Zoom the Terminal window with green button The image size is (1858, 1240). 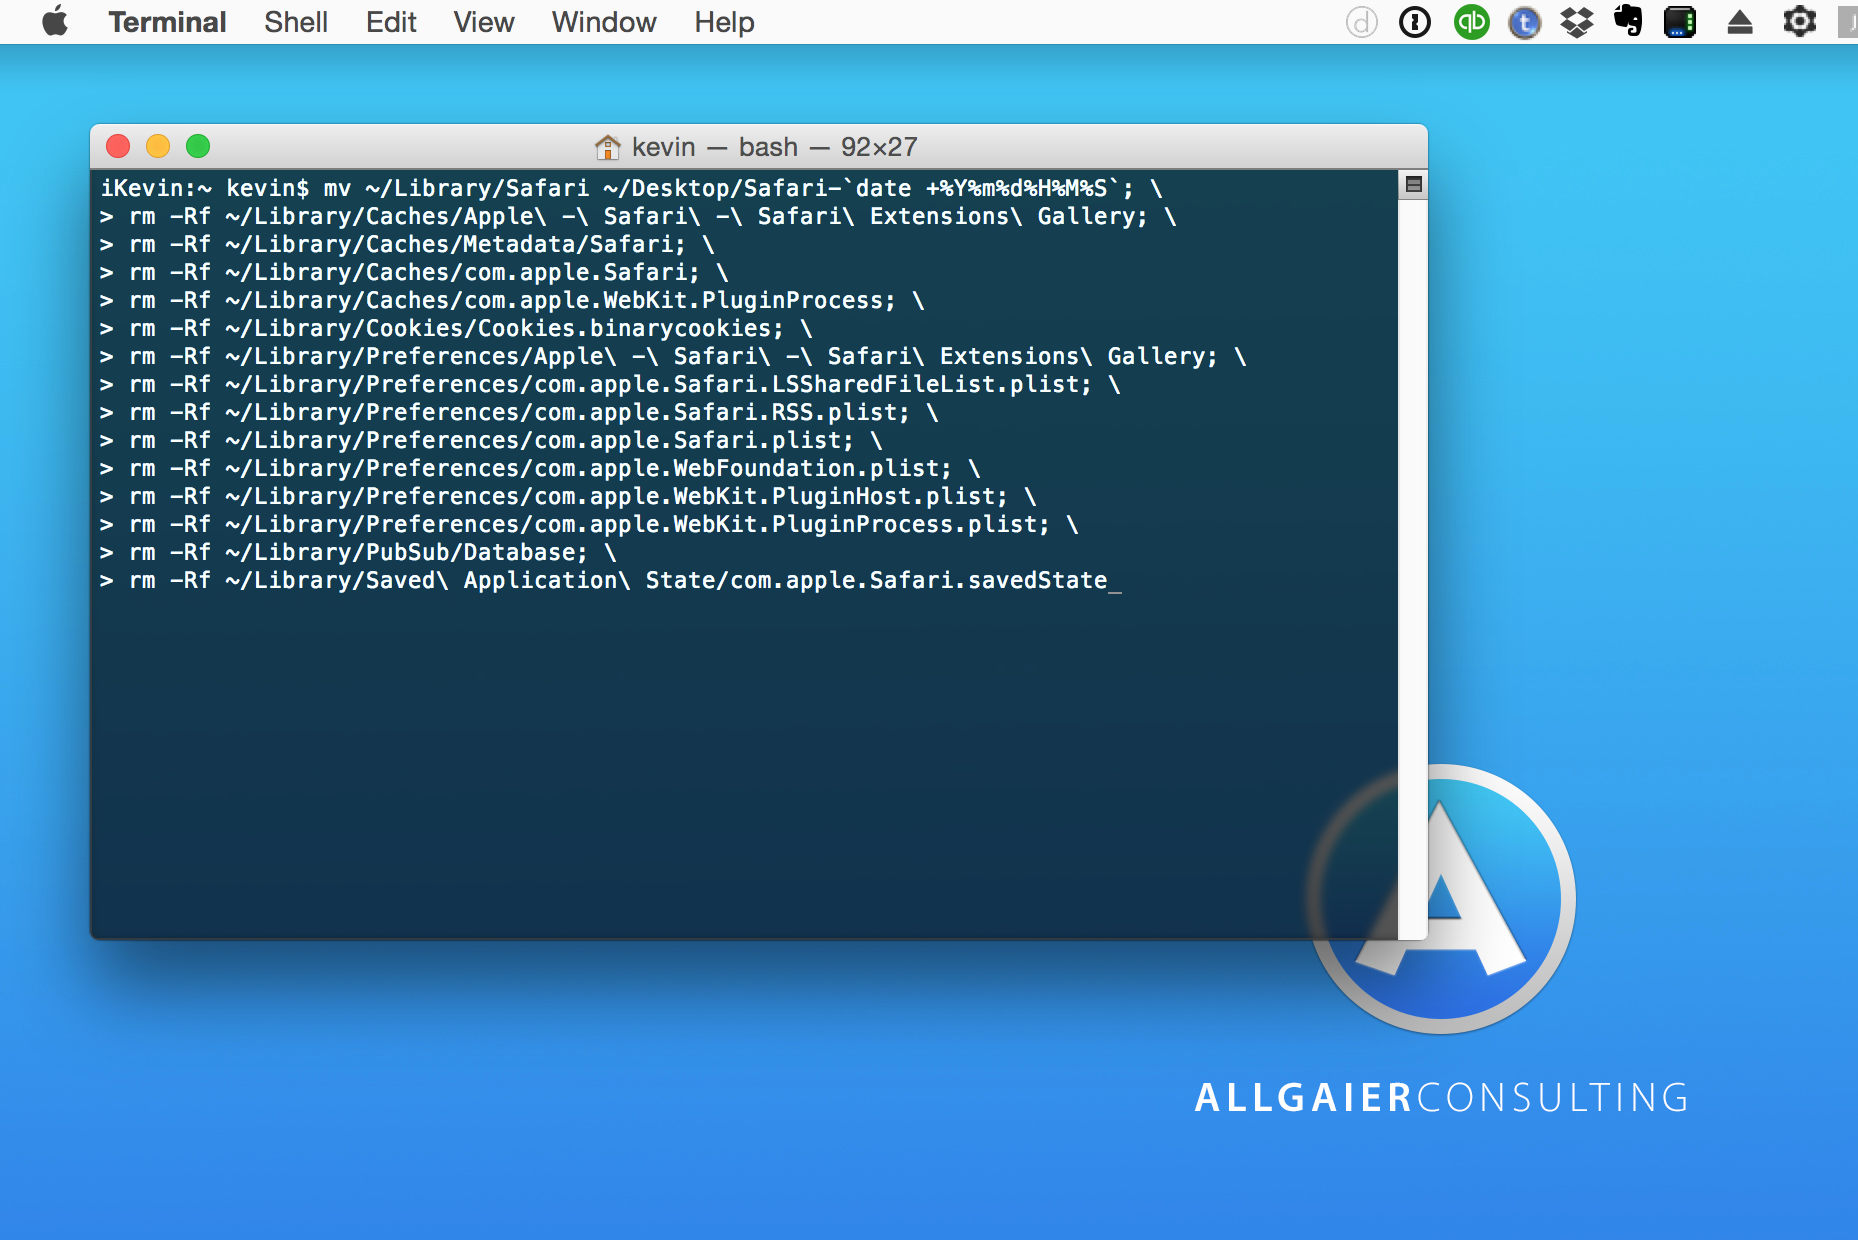tap(198, 146)
